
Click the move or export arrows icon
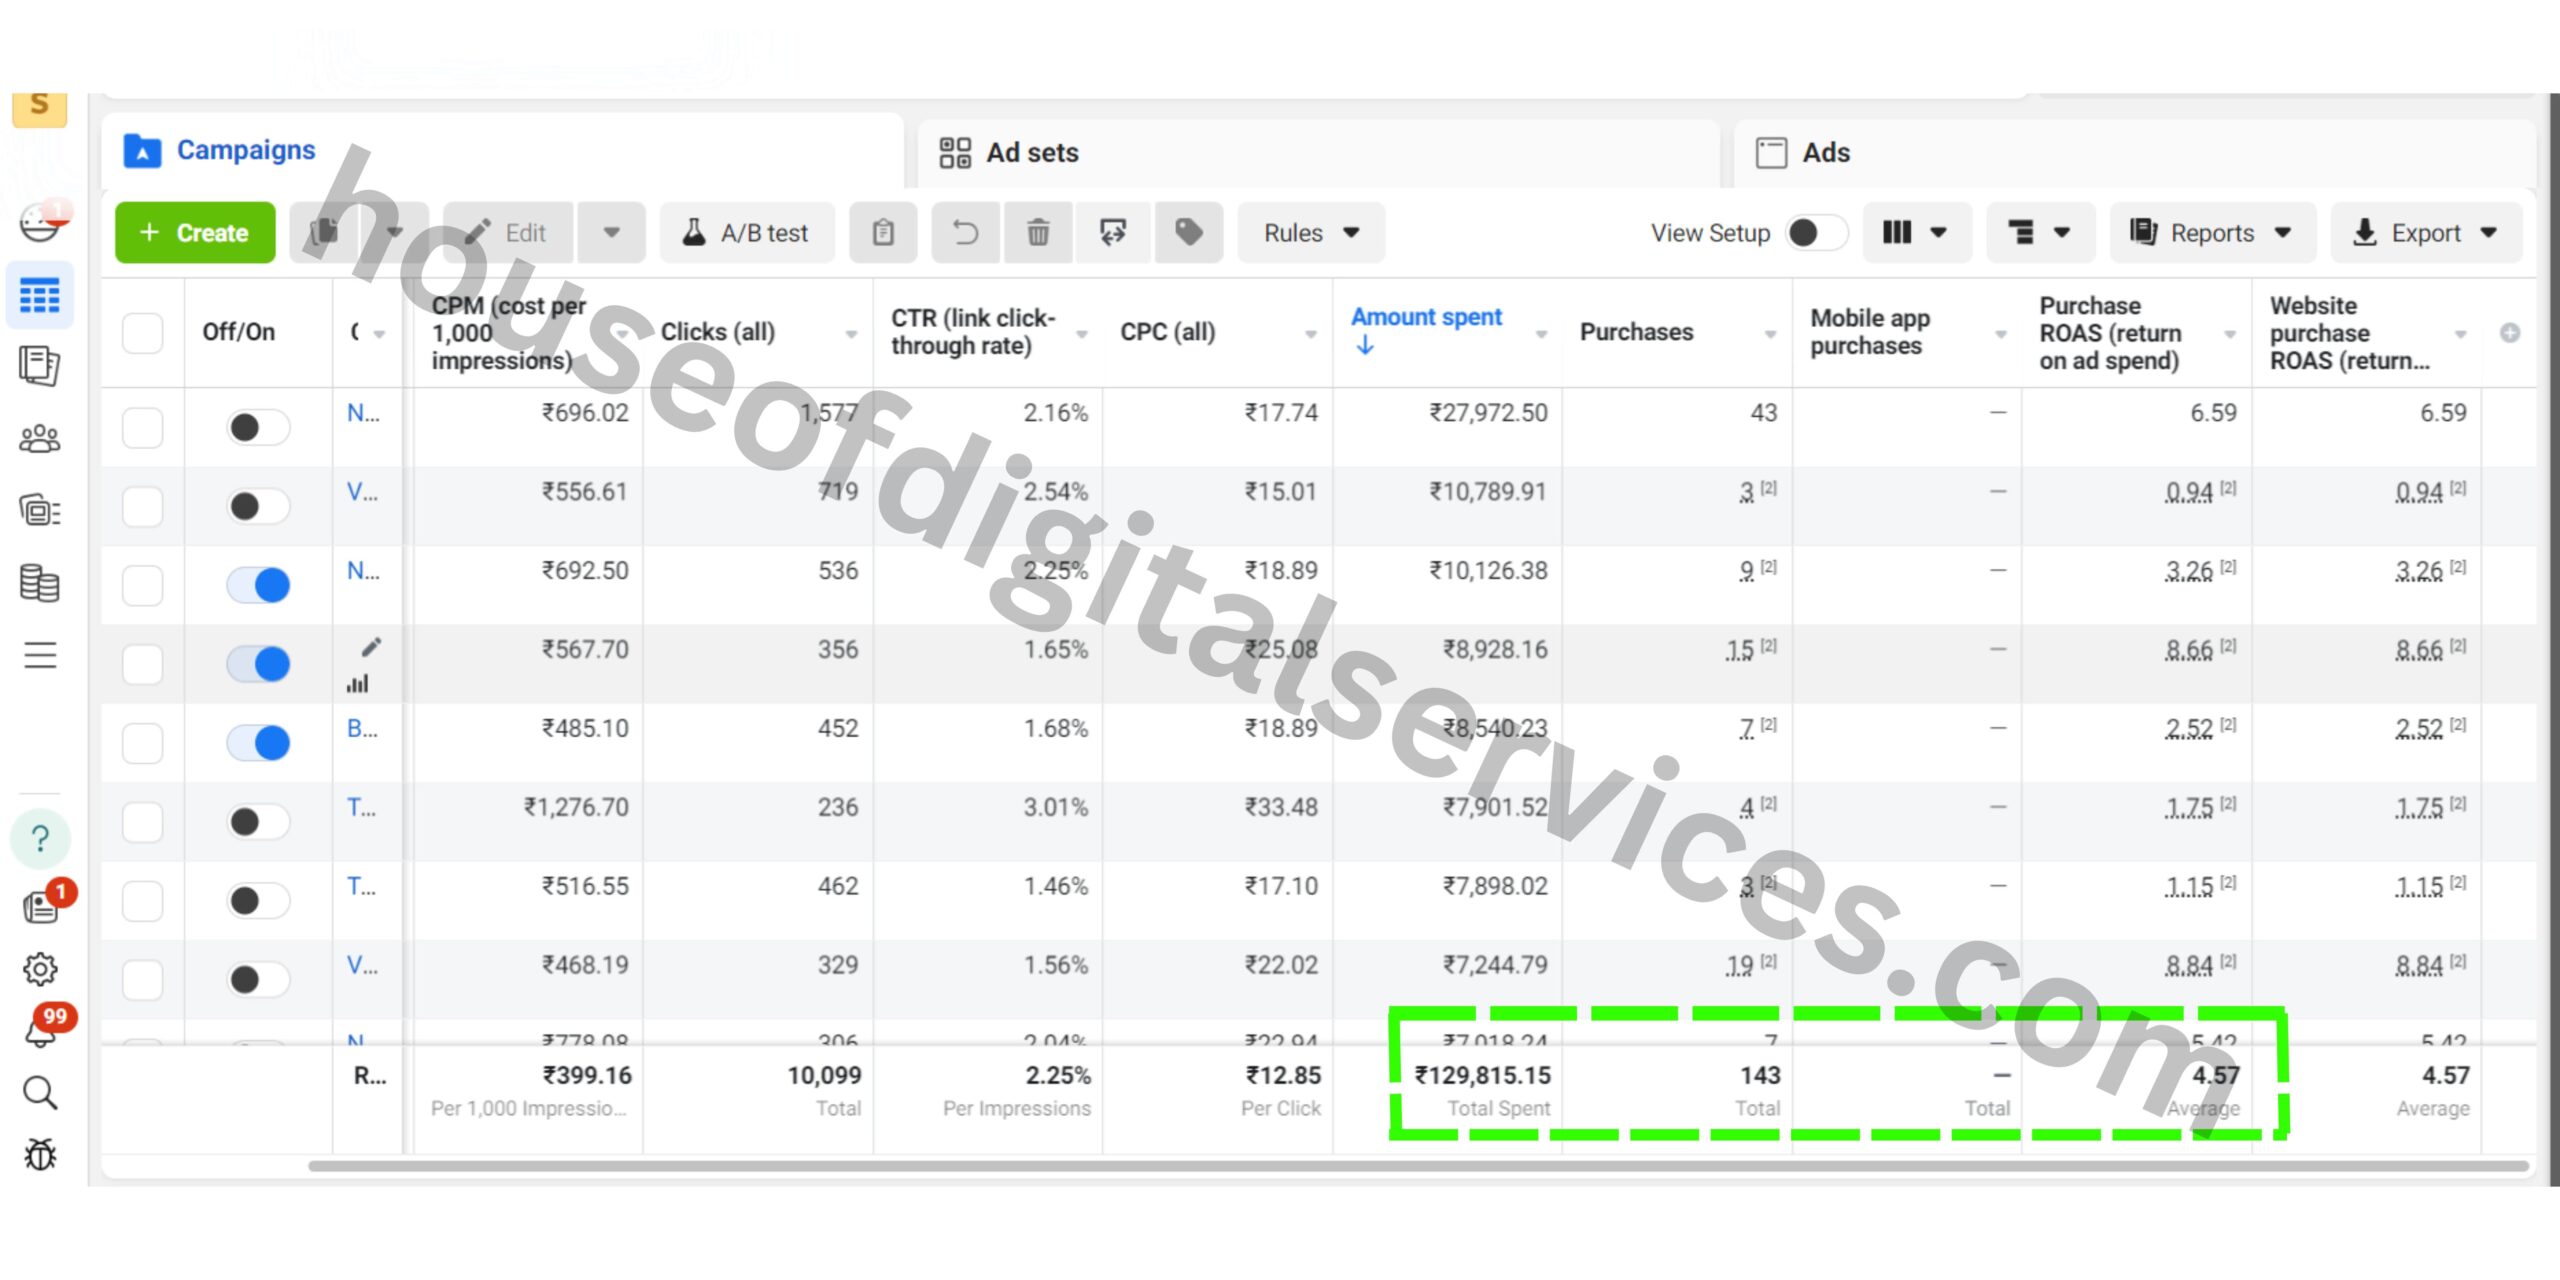pos(1113,233)
